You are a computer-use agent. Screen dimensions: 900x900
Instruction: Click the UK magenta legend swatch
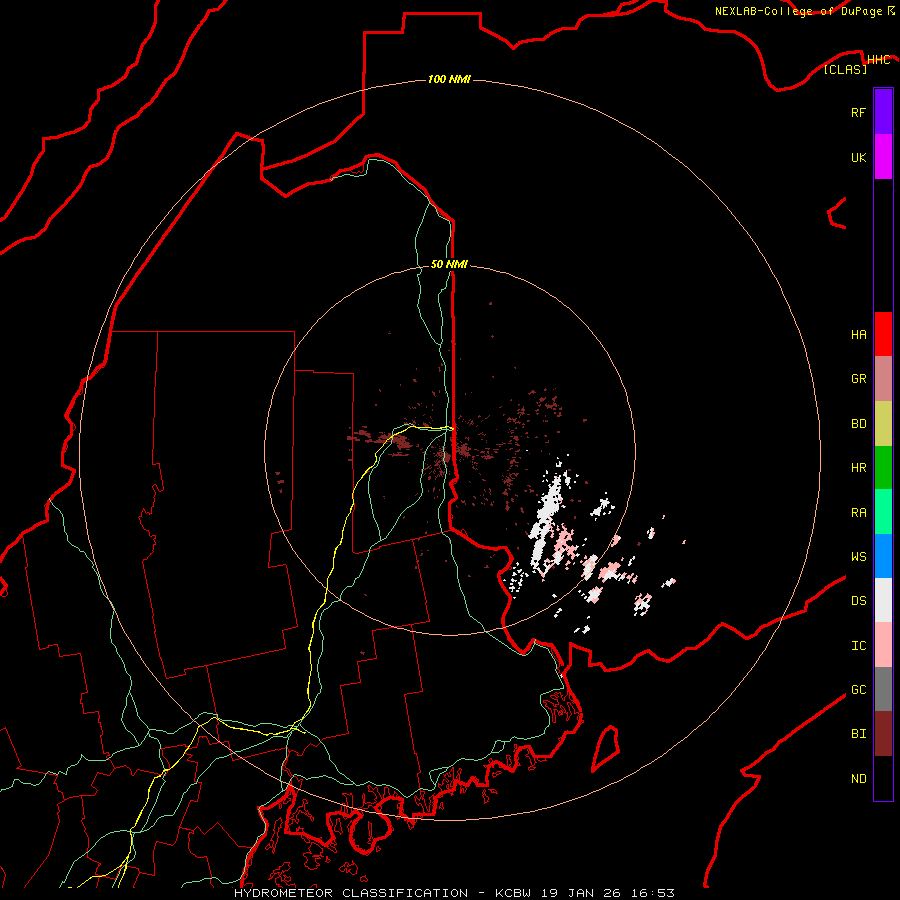click(883, 157)
